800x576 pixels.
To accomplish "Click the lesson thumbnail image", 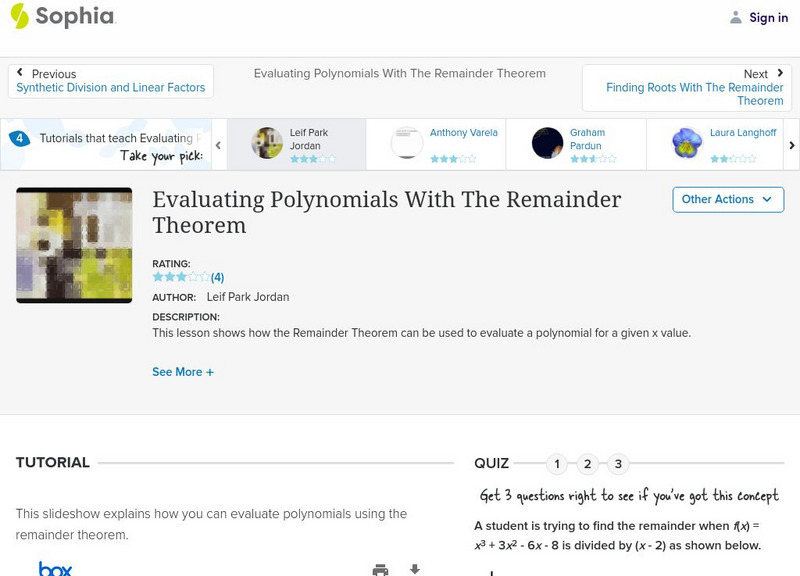I will [x=74, y=245].
